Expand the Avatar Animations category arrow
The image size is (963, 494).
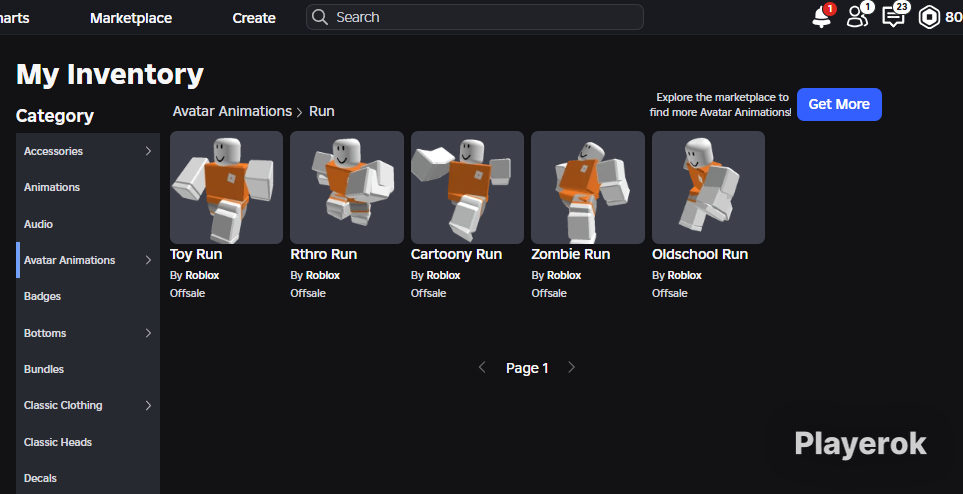pyautogui.click(x=148, y=260)
